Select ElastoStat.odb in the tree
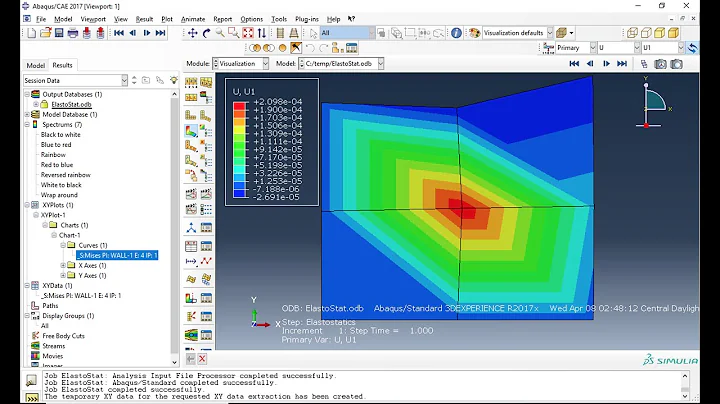 point(71,104)
